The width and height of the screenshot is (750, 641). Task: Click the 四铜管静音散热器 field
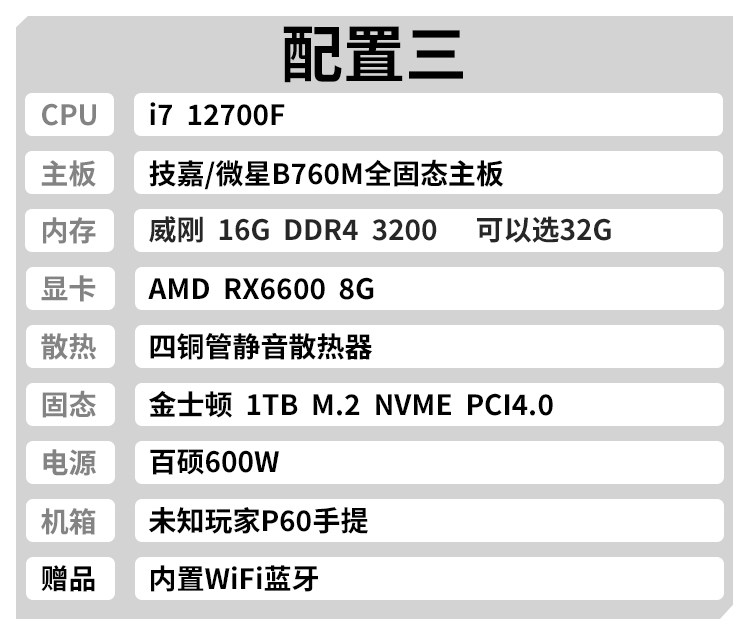[x=428, y=347]
